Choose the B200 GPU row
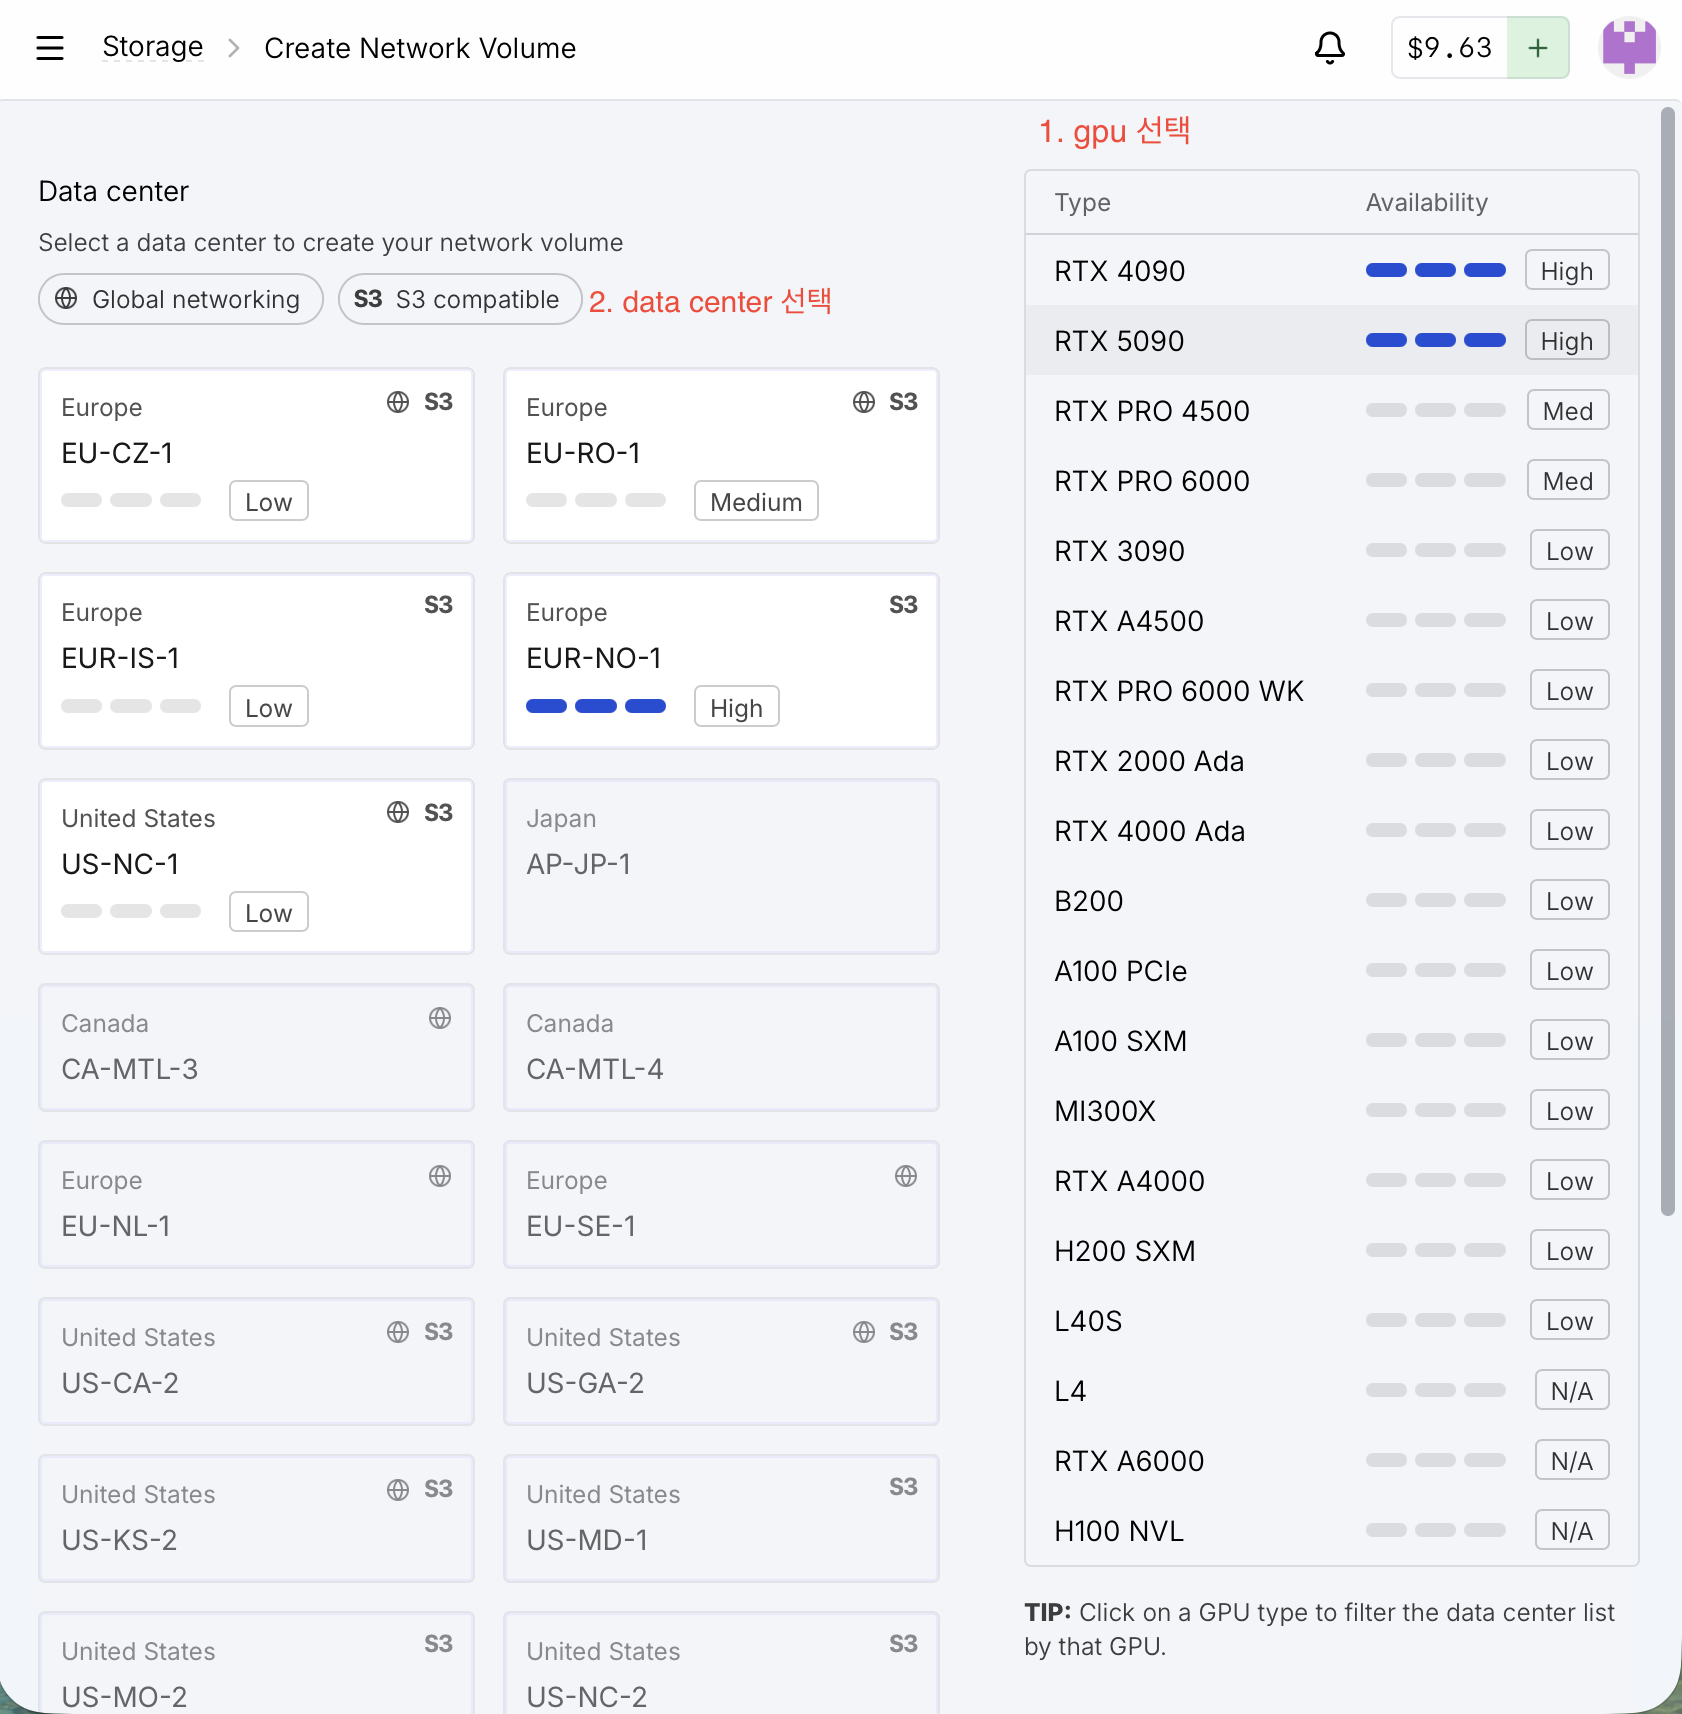1682x1714 pixels. pyautogui.click(x=1332, y=900)
